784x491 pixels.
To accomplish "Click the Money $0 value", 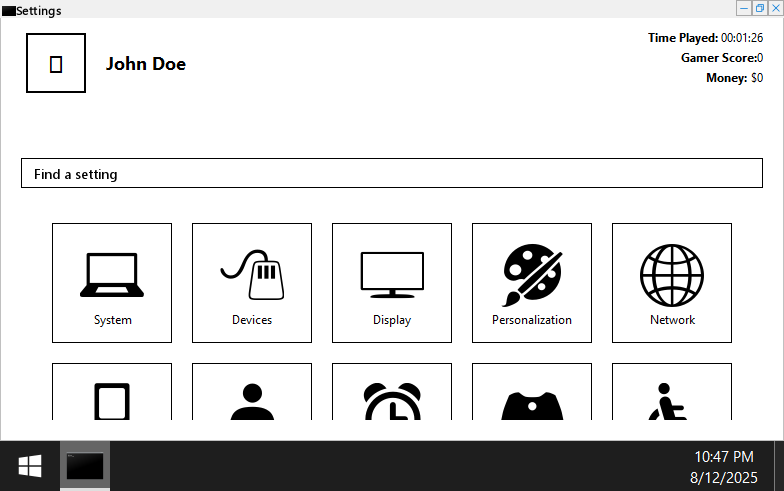I will (757, 78).
